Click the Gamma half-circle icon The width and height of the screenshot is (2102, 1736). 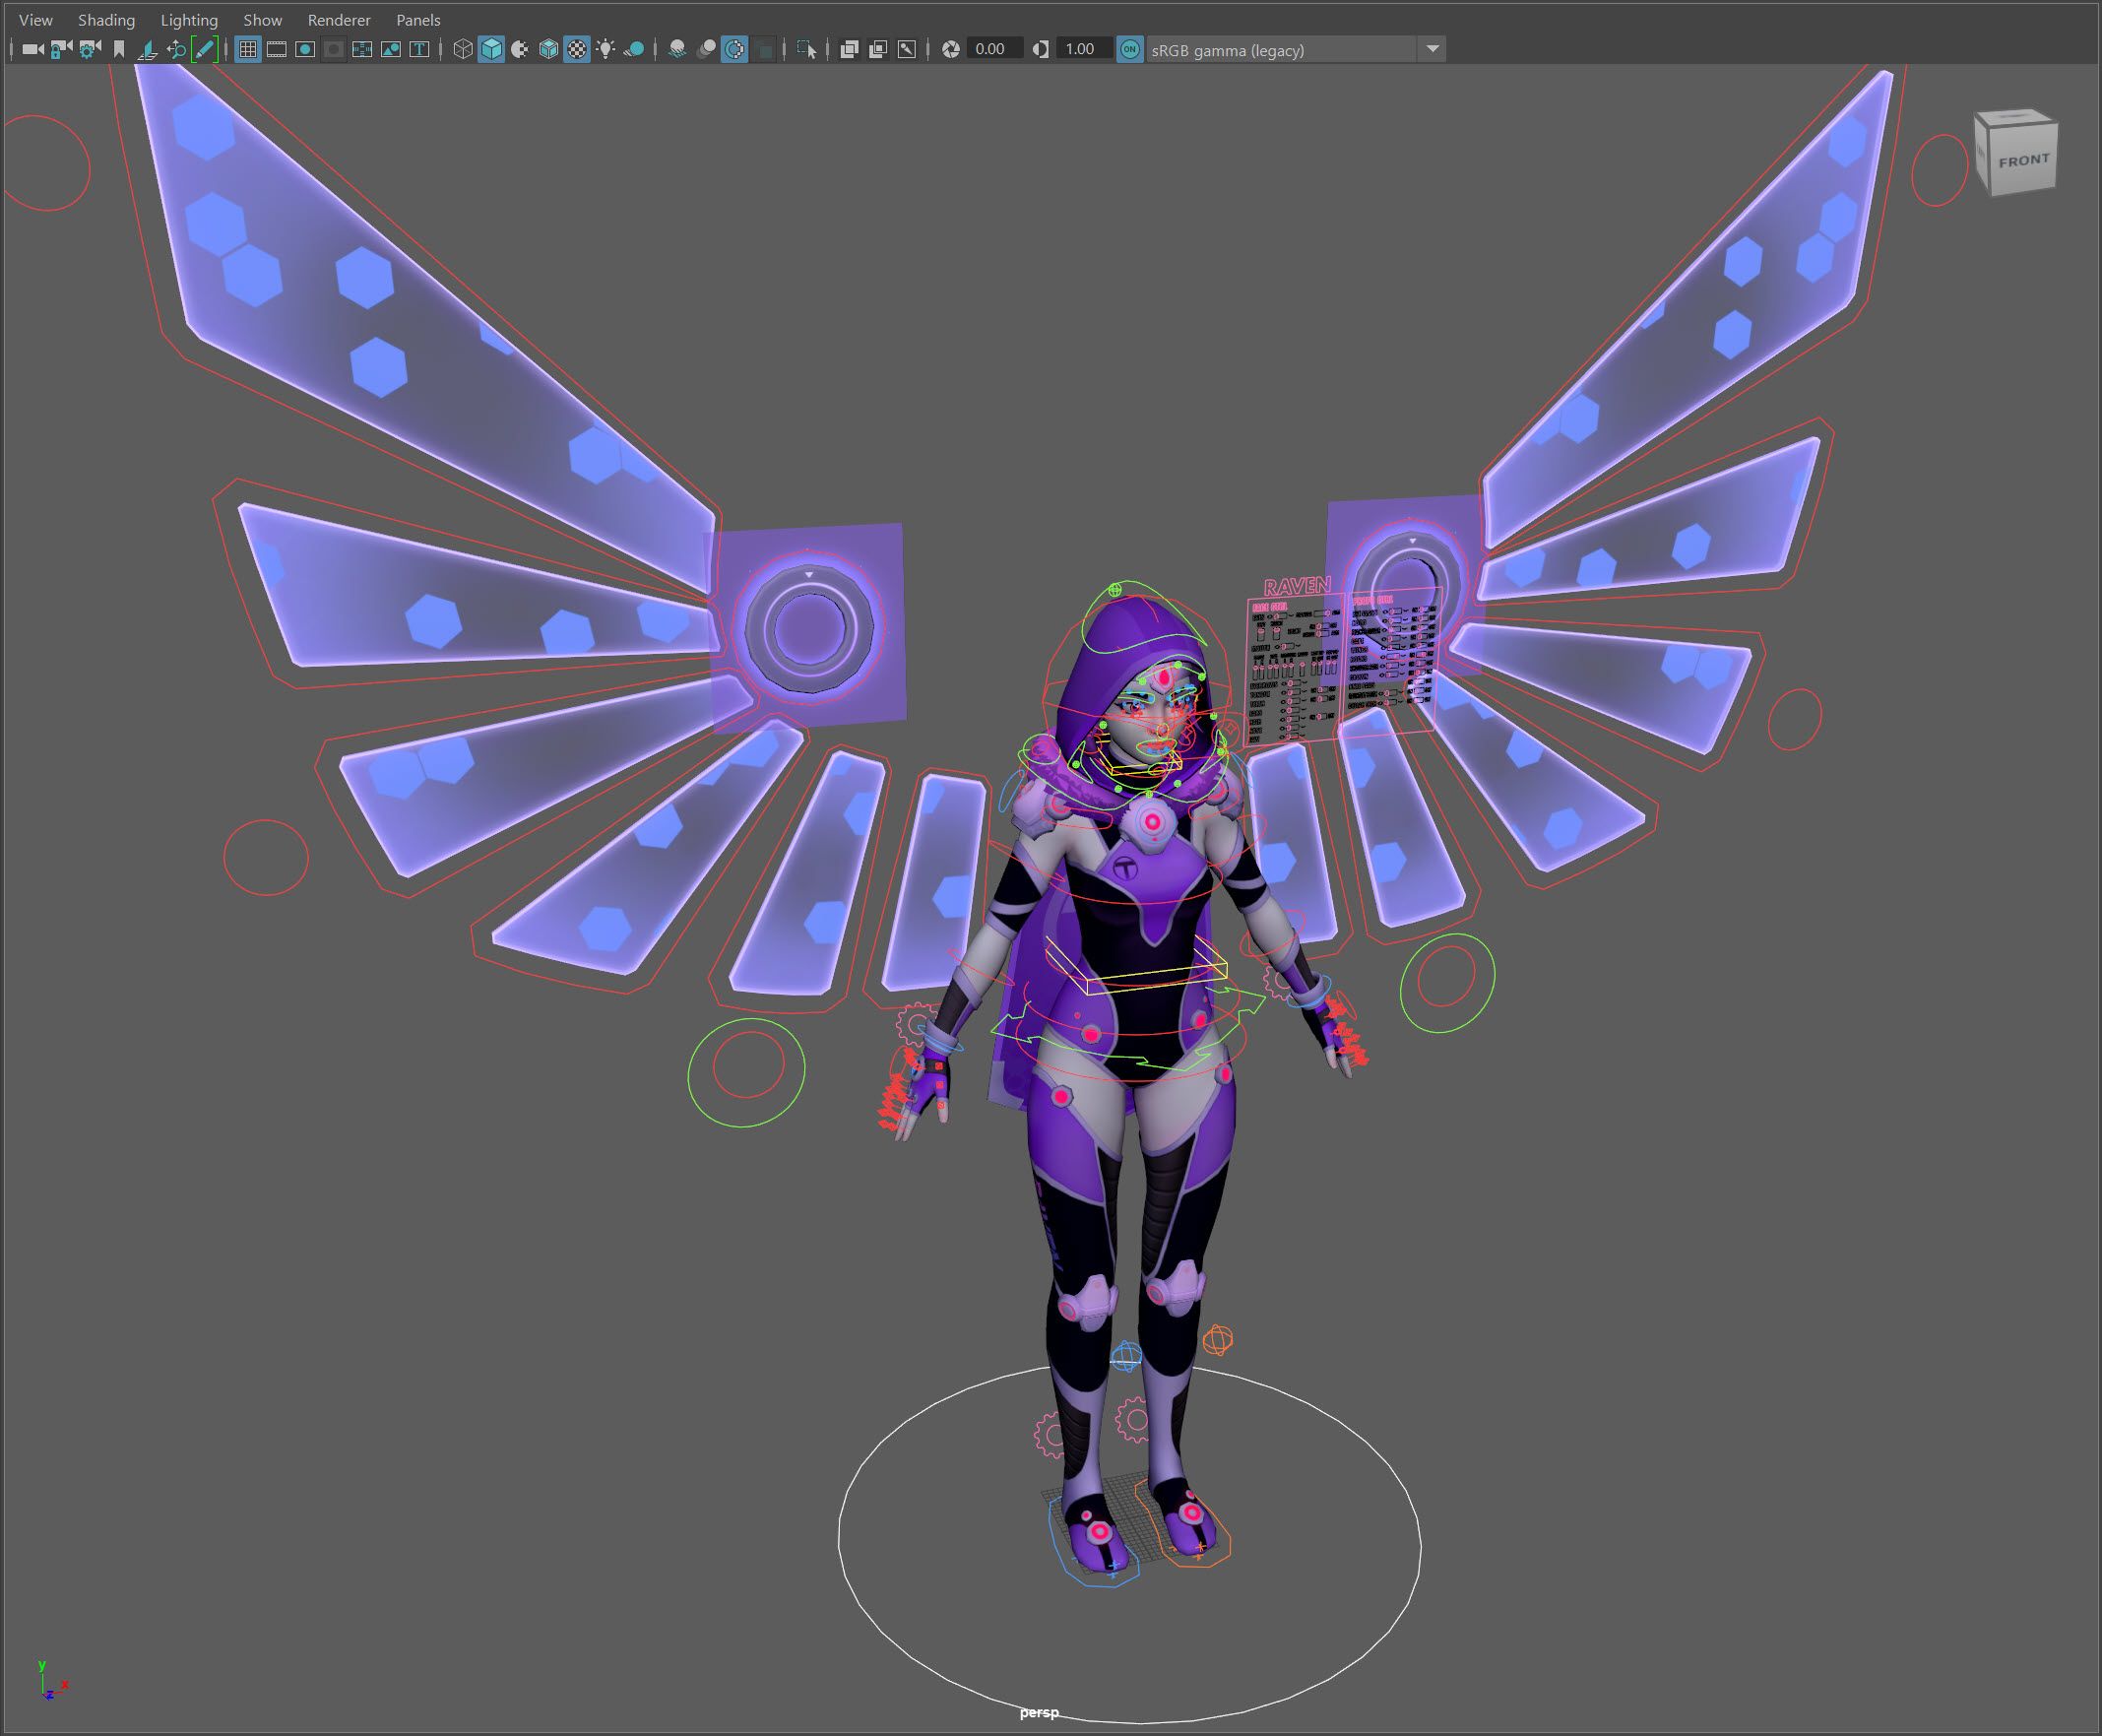click(x=1041, y=49)
